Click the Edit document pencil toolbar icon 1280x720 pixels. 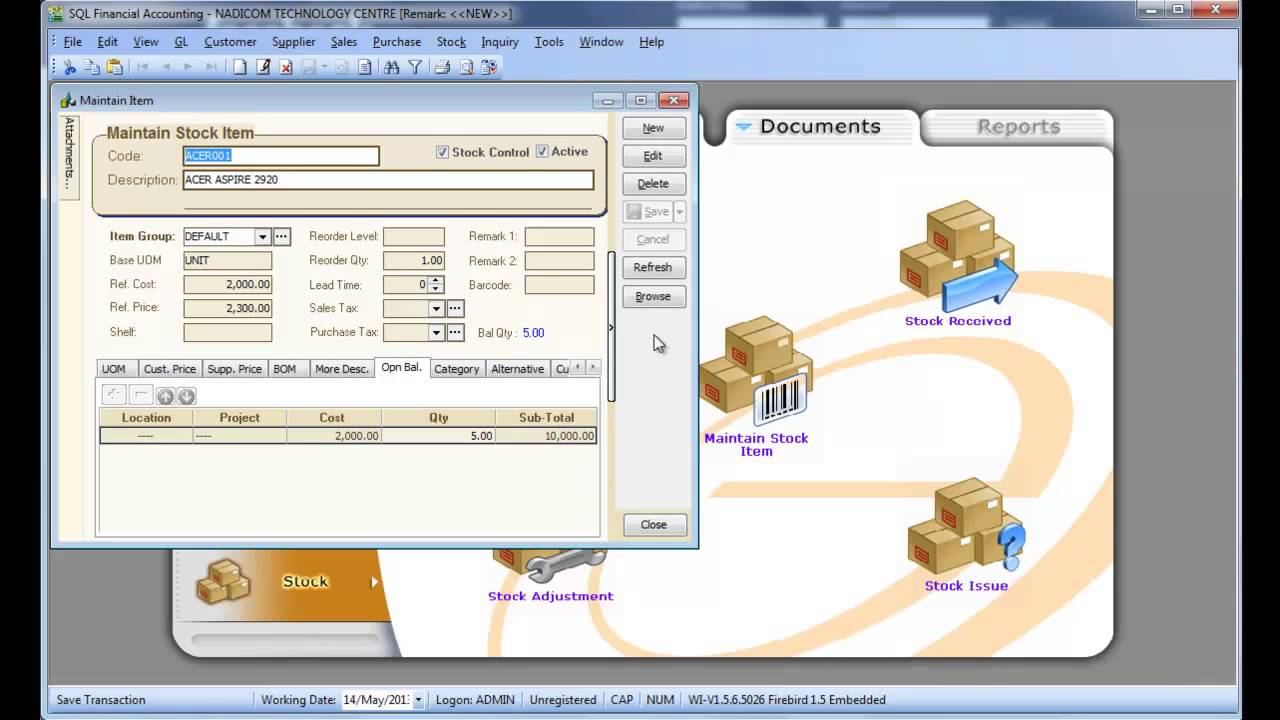[263, 67]
